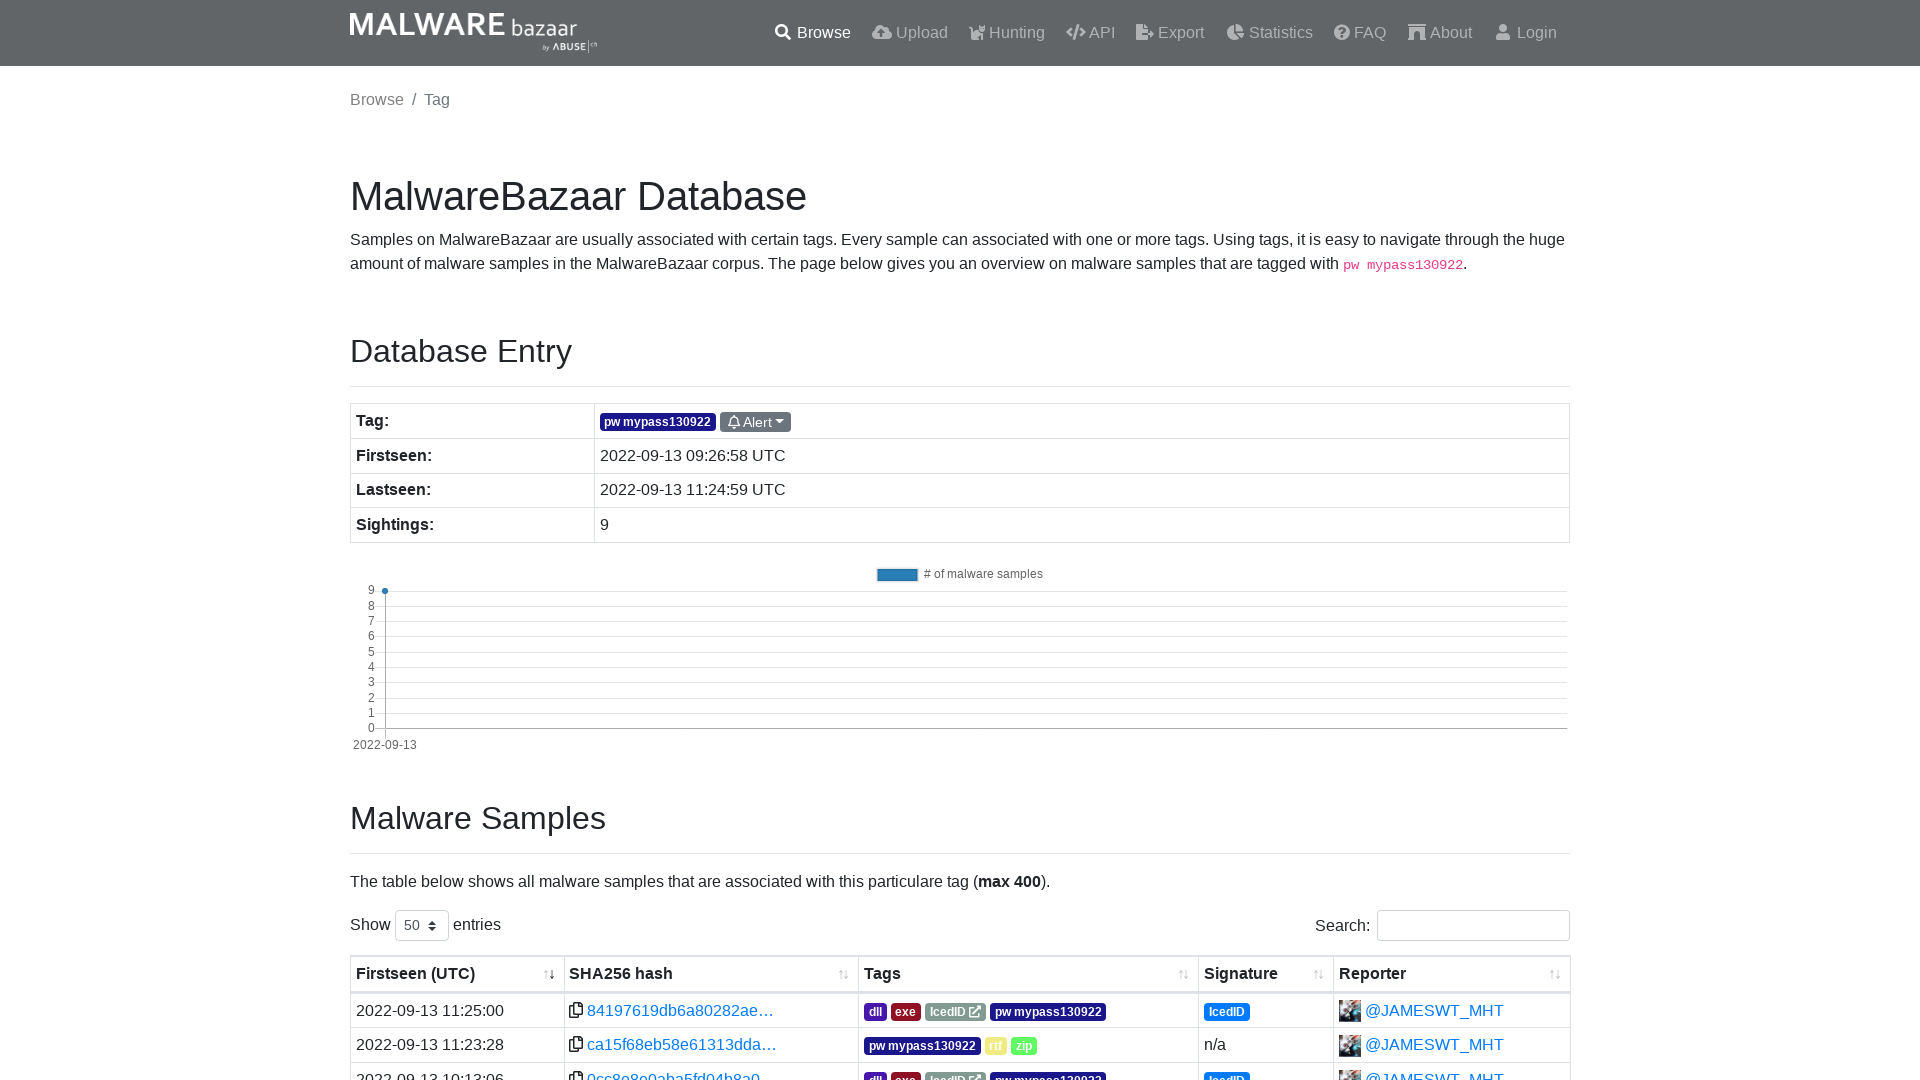
Task: Open the Login menu item
Action: (1526, 32)
